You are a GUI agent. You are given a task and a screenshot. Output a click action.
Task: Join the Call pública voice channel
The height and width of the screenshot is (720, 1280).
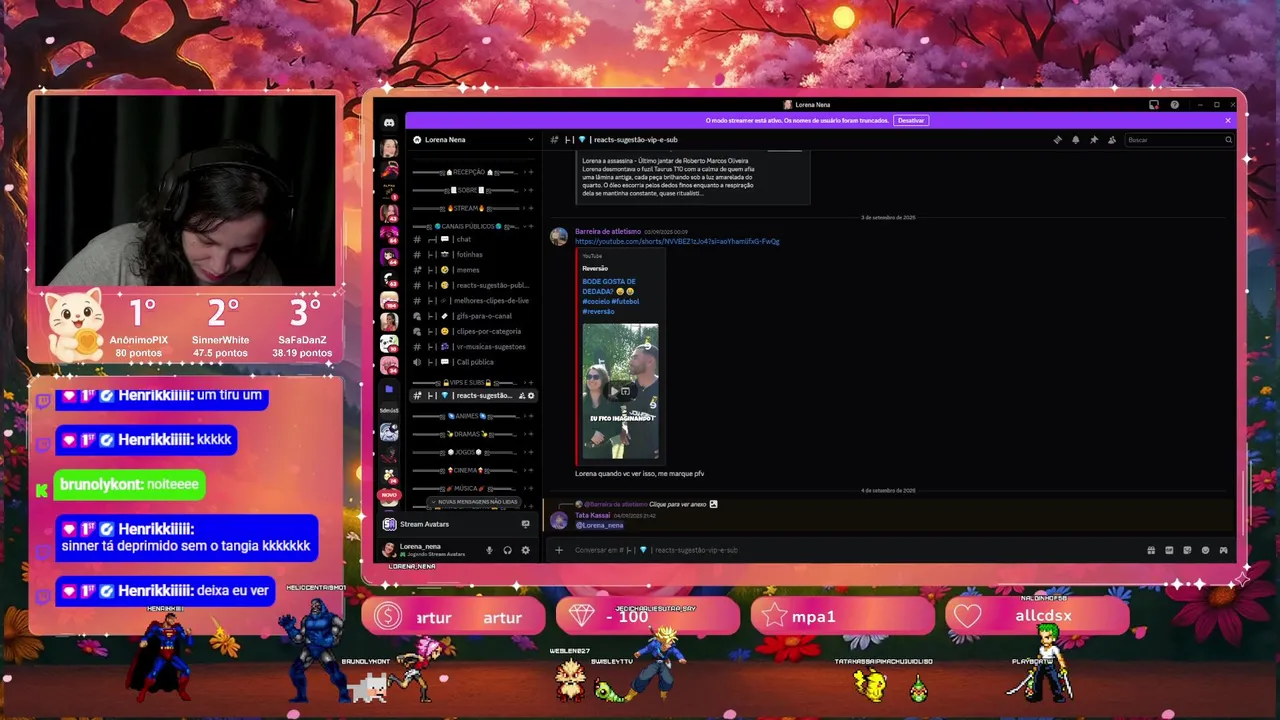[x=475, y=362]
